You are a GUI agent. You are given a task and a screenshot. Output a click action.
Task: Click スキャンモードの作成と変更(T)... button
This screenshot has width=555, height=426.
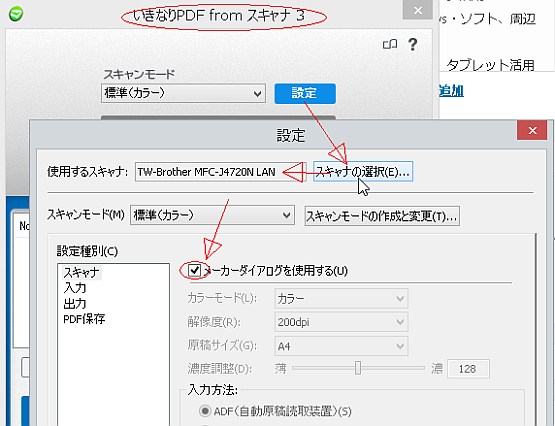point(382,216)
